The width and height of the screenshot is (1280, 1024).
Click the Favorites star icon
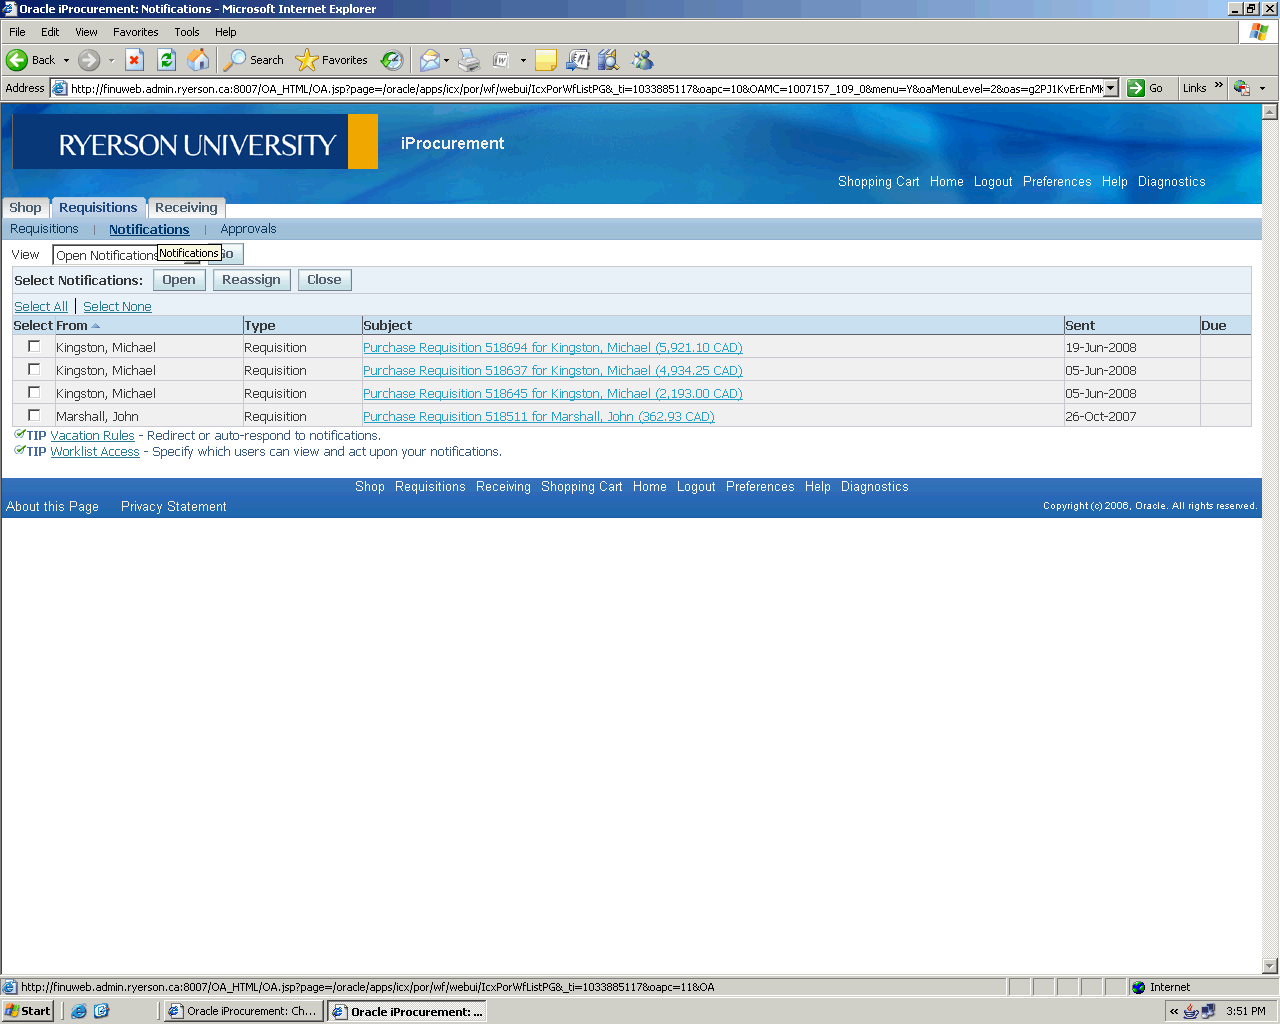[x=307, y=60]
